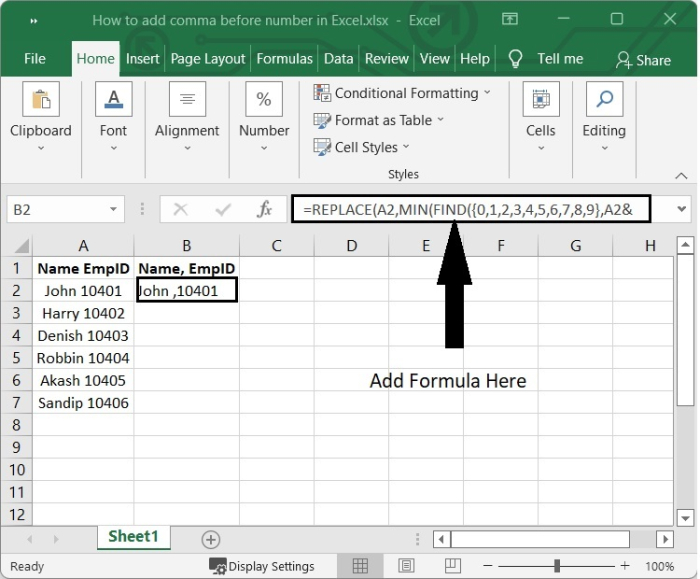Viewport: 700px width, 579px height.
Task: Click the Insert Function fx icon
Action: pyautogui.click(x=265, y=210)
